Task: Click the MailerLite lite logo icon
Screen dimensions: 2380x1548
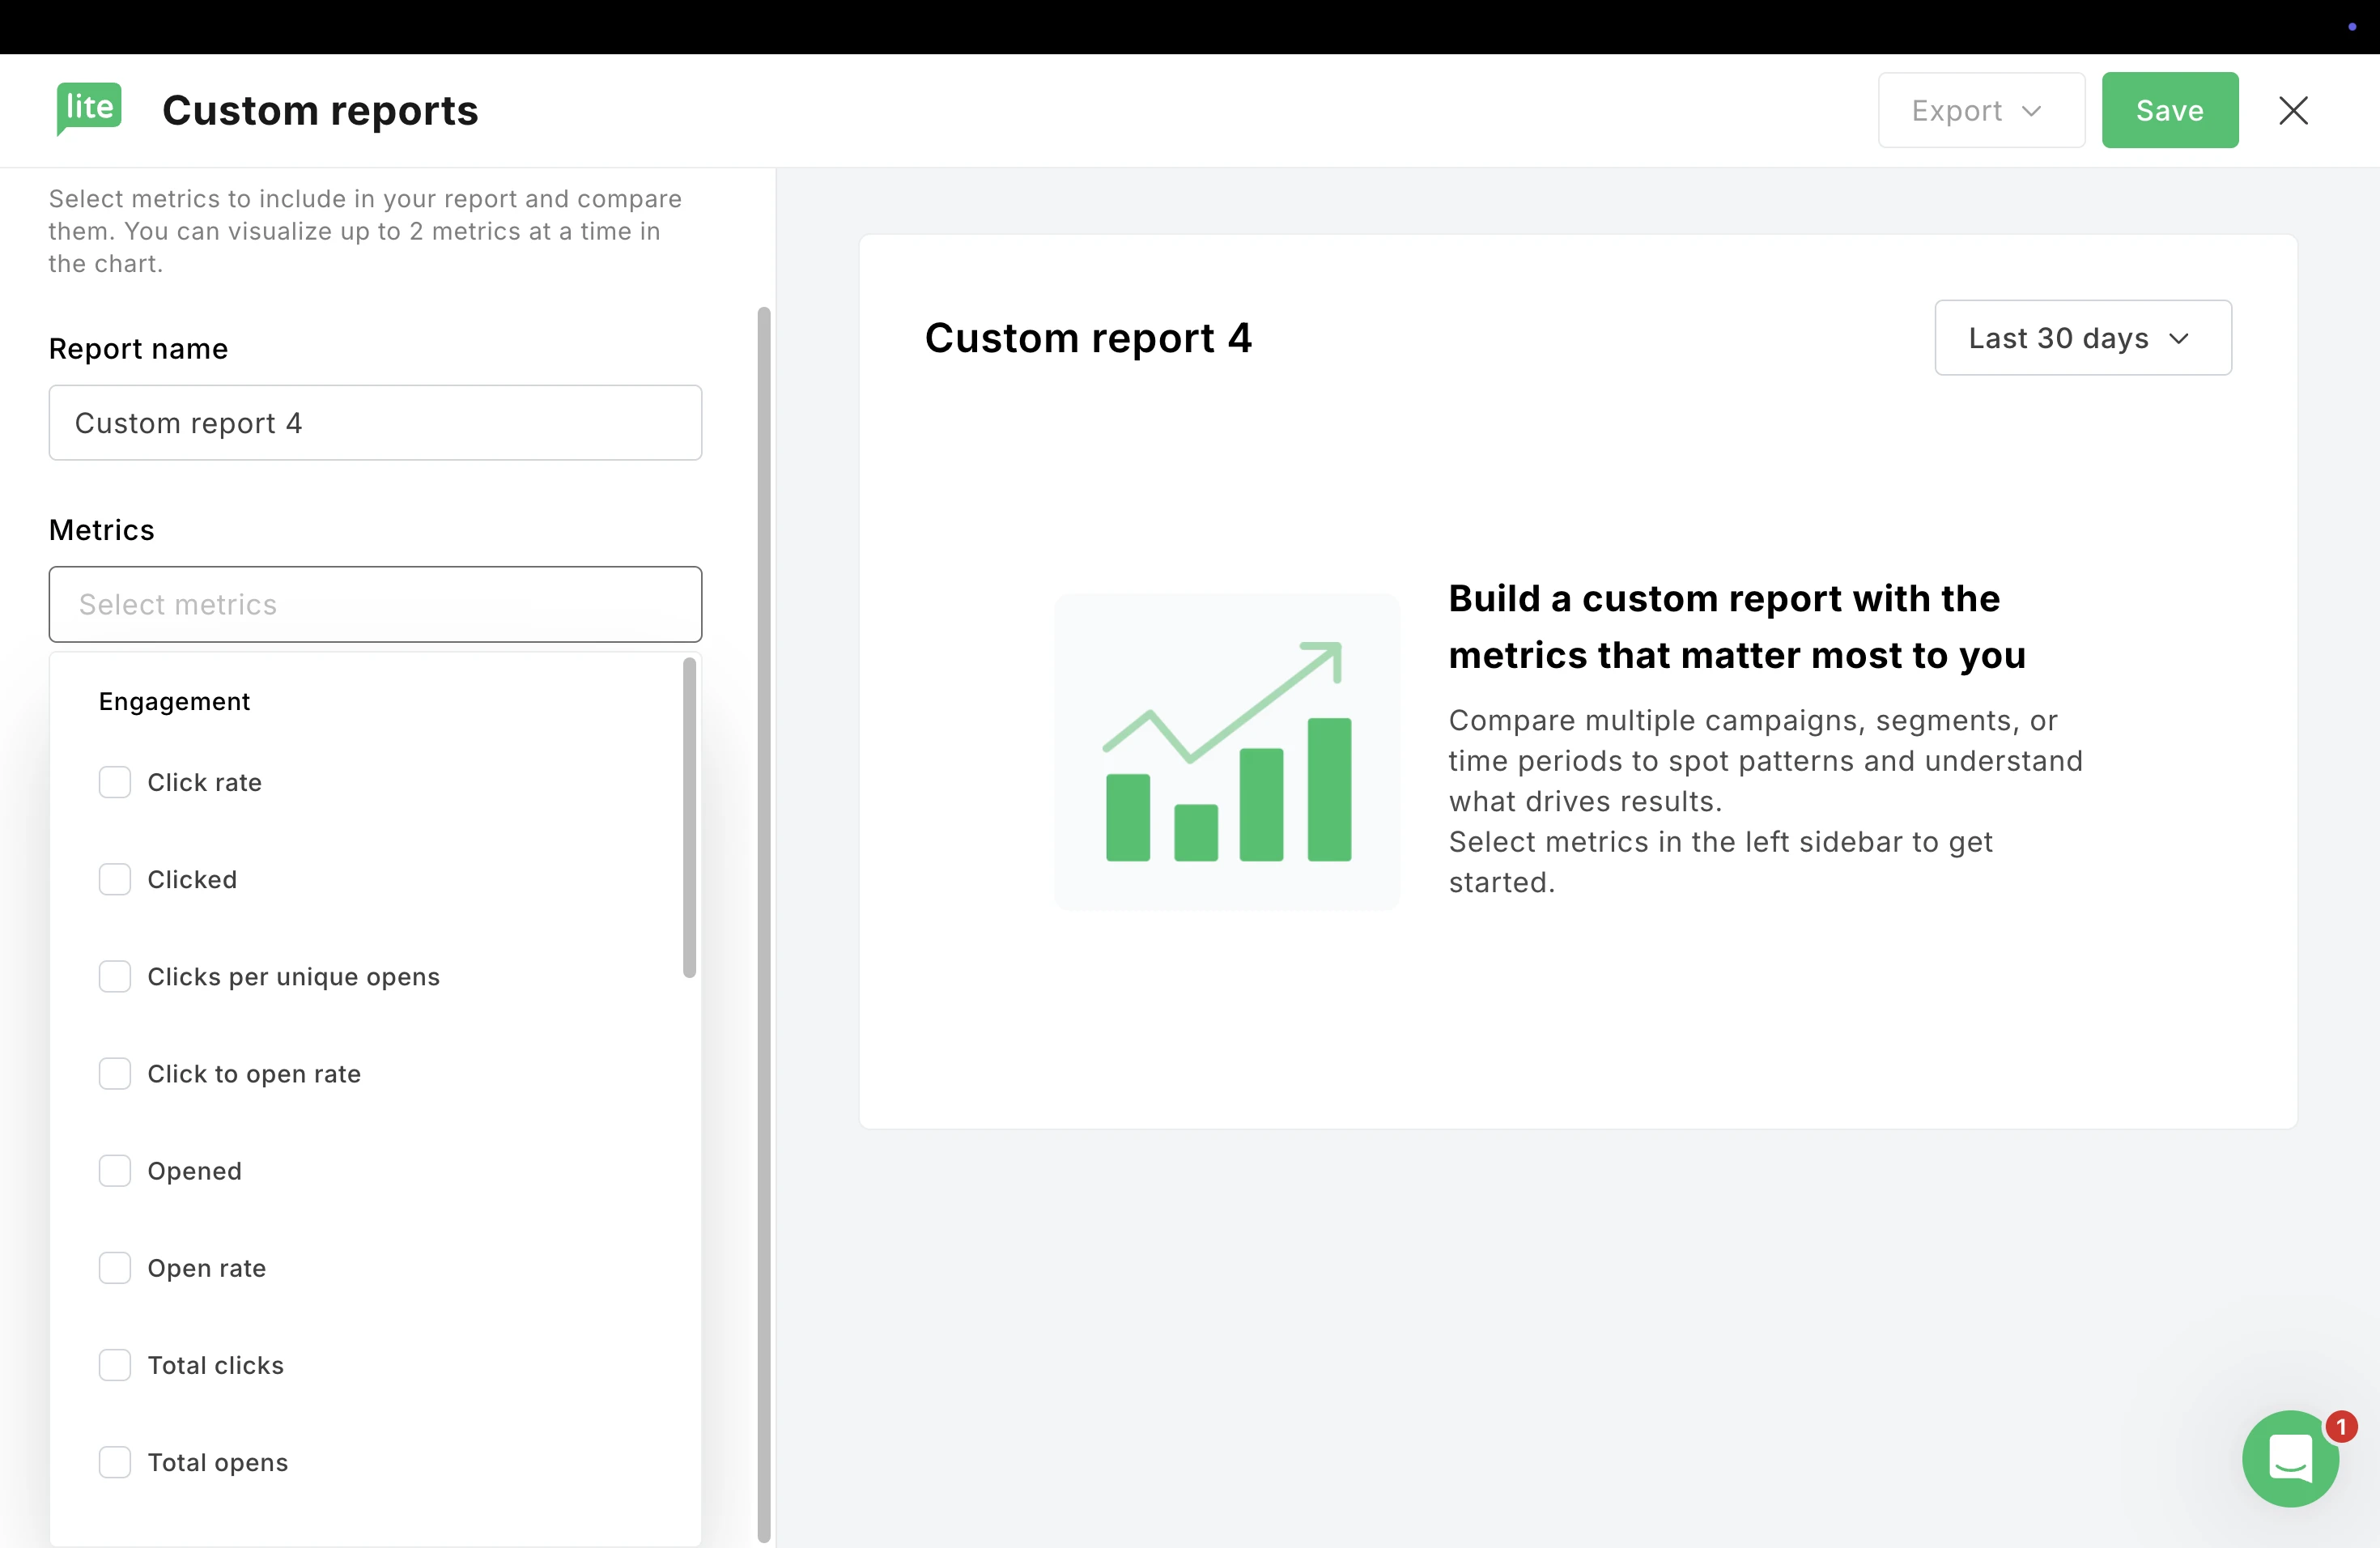Action: point(89,108)
